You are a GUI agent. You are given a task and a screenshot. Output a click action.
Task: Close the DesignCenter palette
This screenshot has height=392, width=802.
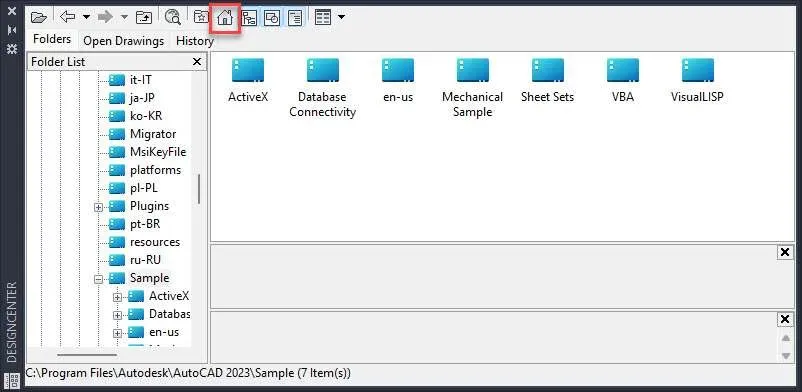coord(11,11)
